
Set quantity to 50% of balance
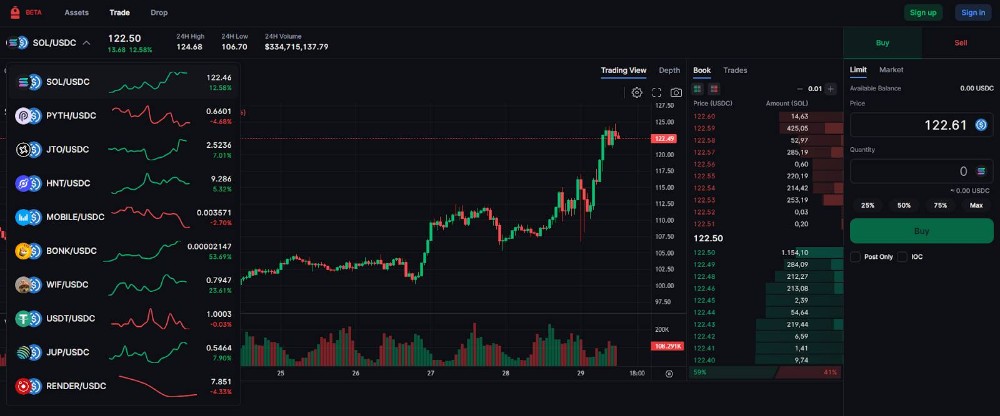click(x=904, y=205)
